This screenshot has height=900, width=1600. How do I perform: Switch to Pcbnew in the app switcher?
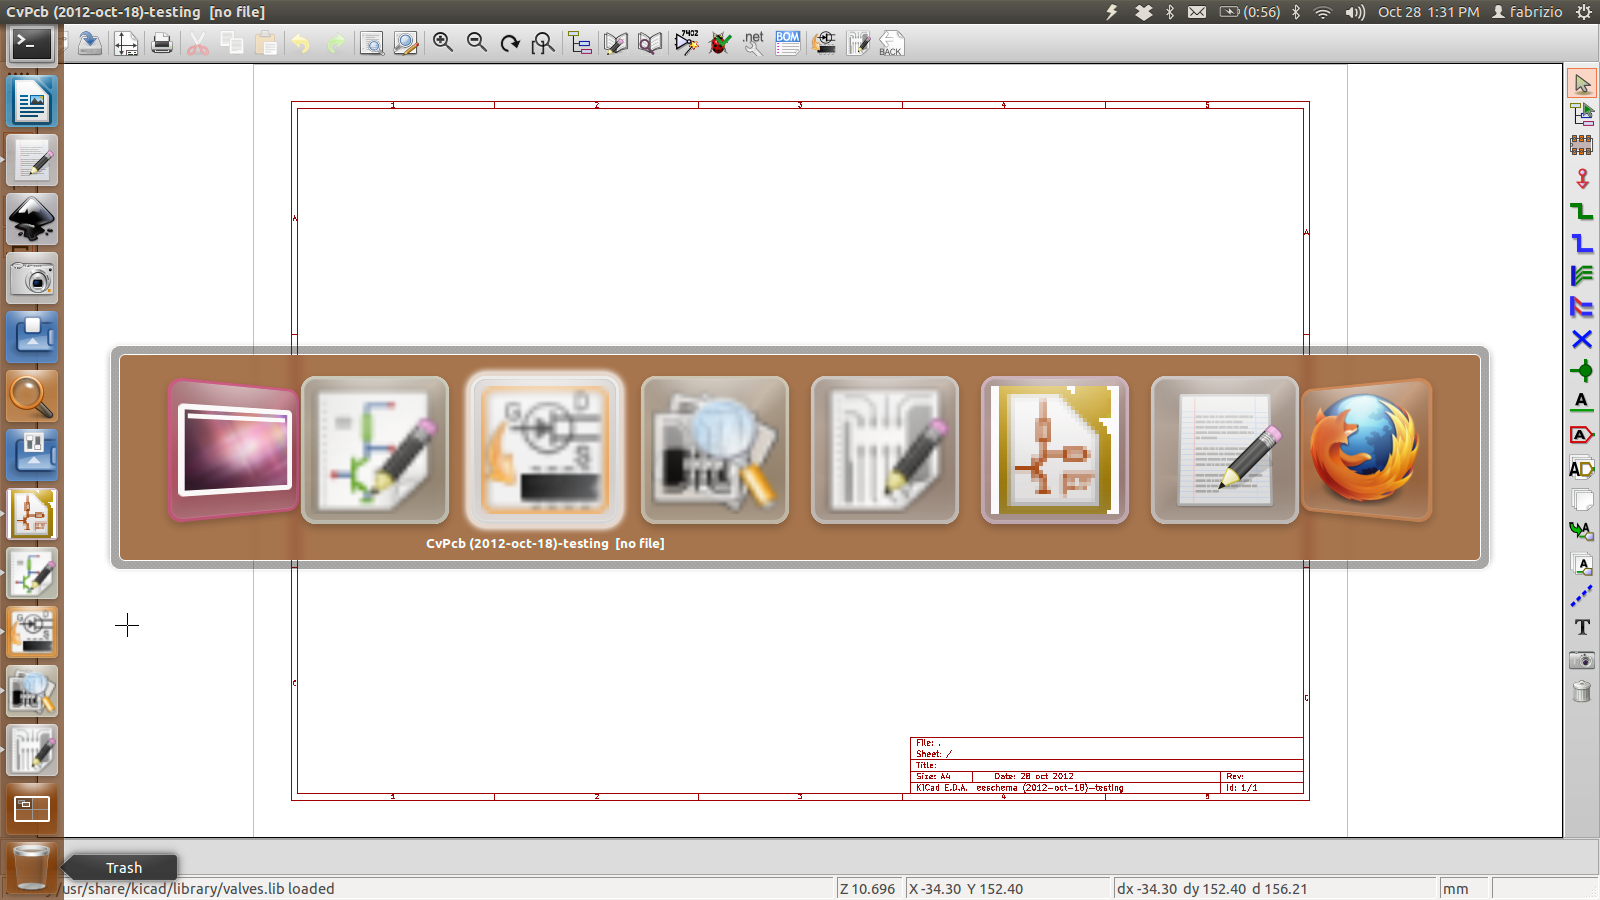[885, 450]
